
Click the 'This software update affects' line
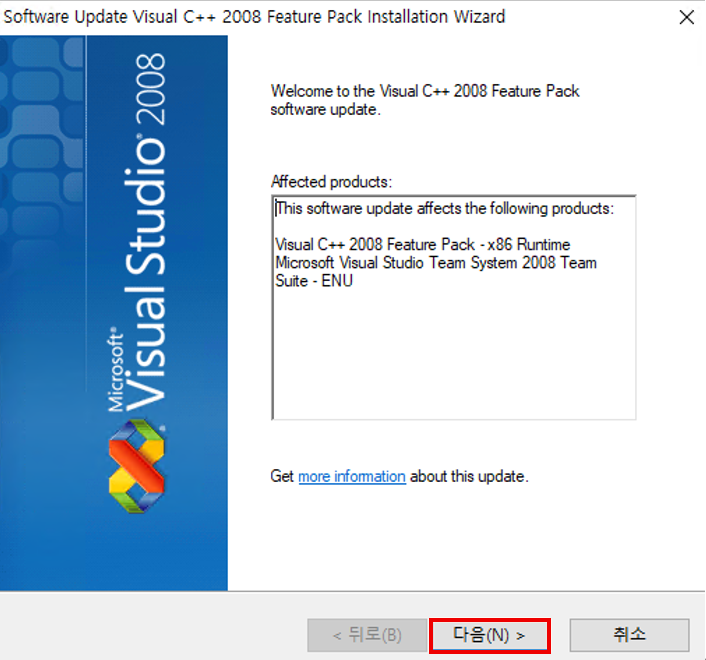click(444, 208)
